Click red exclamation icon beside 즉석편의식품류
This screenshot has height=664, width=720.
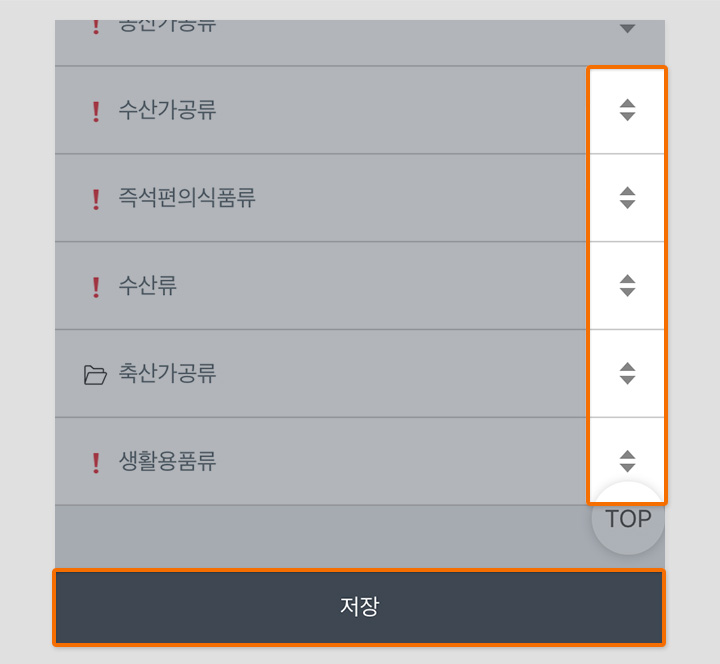point(96,199)
